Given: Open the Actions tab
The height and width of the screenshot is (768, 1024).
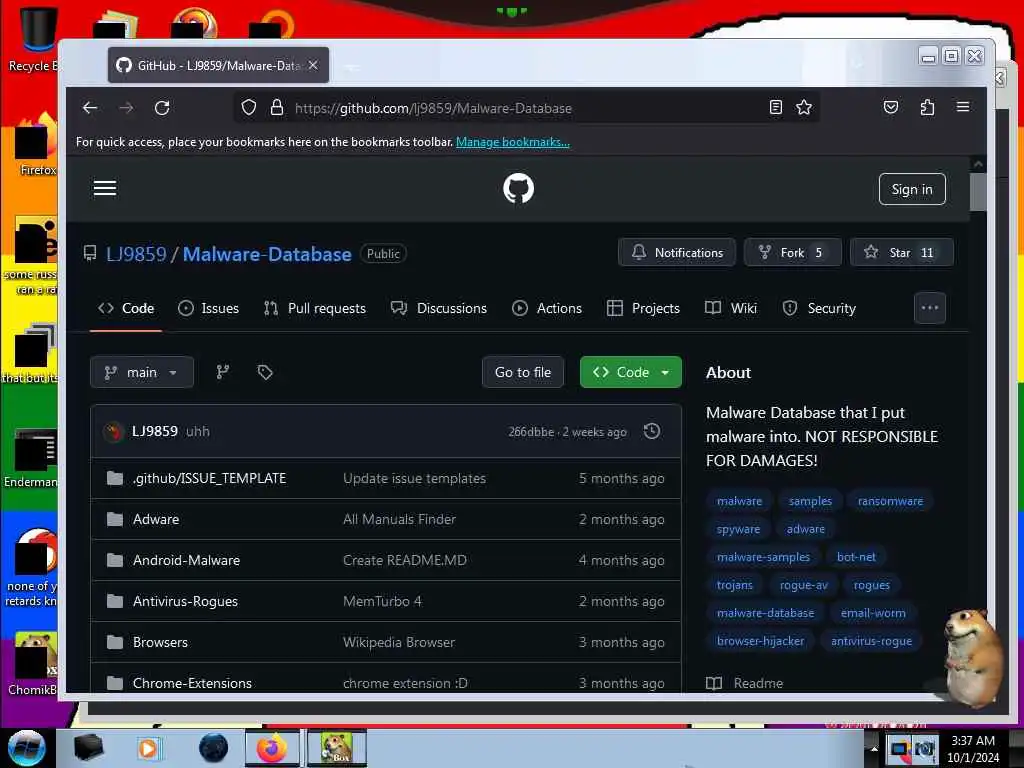Looking at the screenshot, I should pos(547,308).
